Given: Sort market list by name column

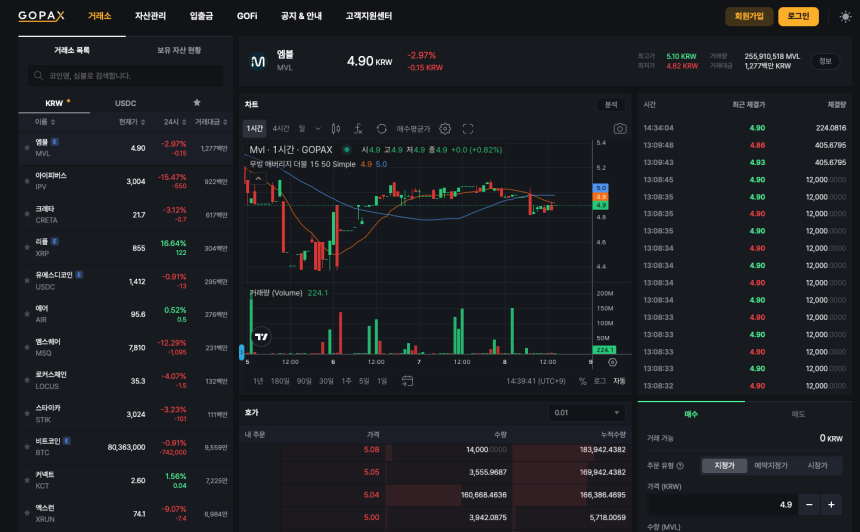Looking at the screenshot, I should 45,122.
